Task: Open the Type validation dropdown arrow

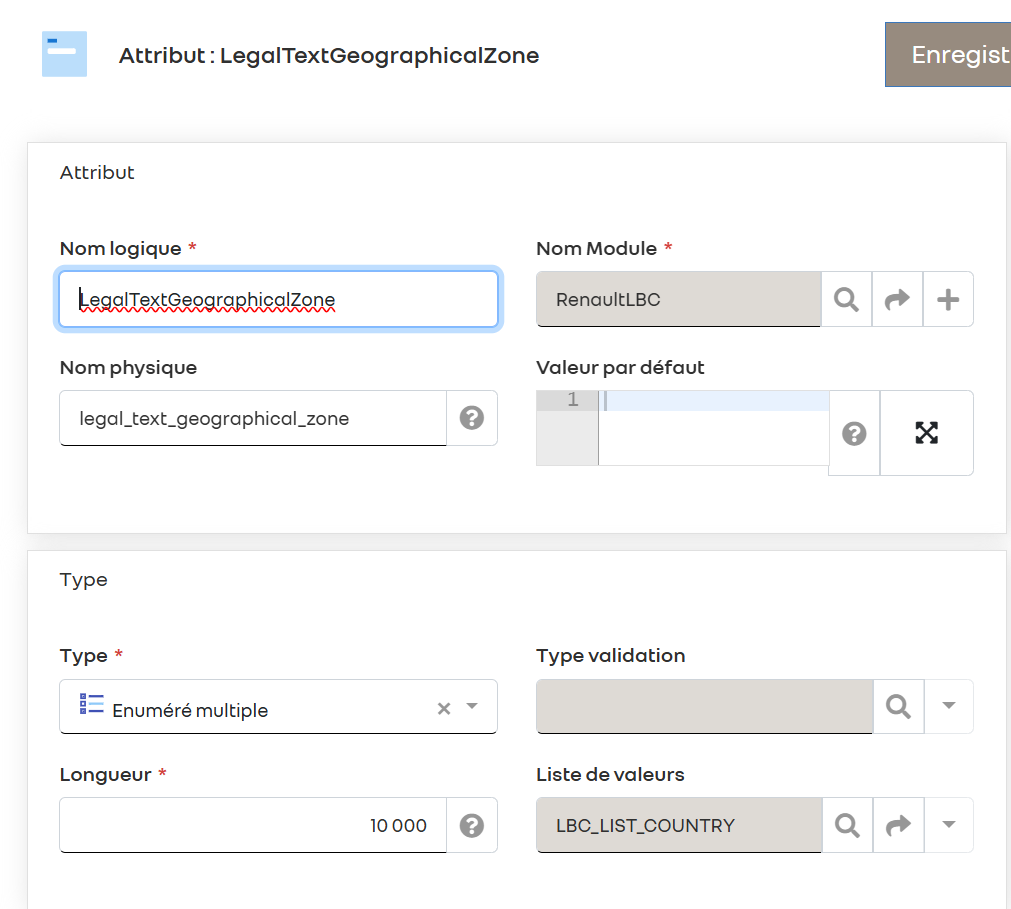Action: [949, 707]
